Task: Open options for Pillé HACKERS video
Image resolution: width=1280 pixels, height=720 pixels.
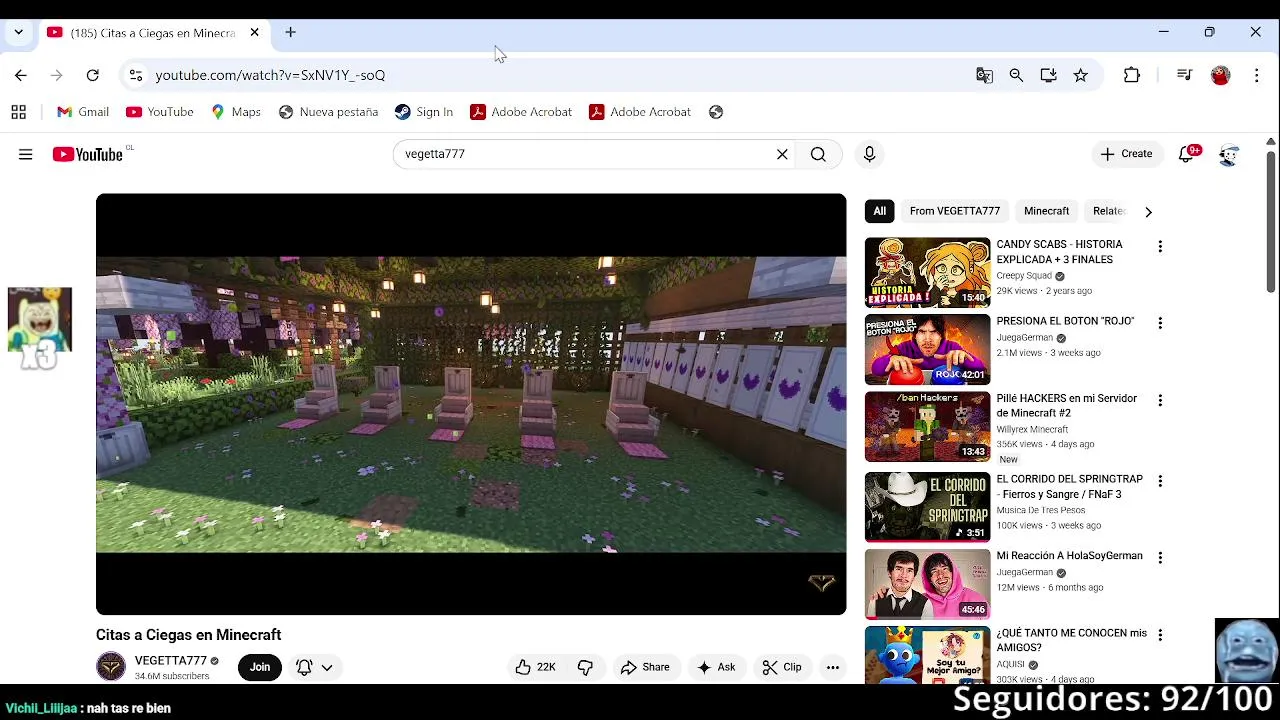Action: pyautogui.click(x=1160, y=400)
